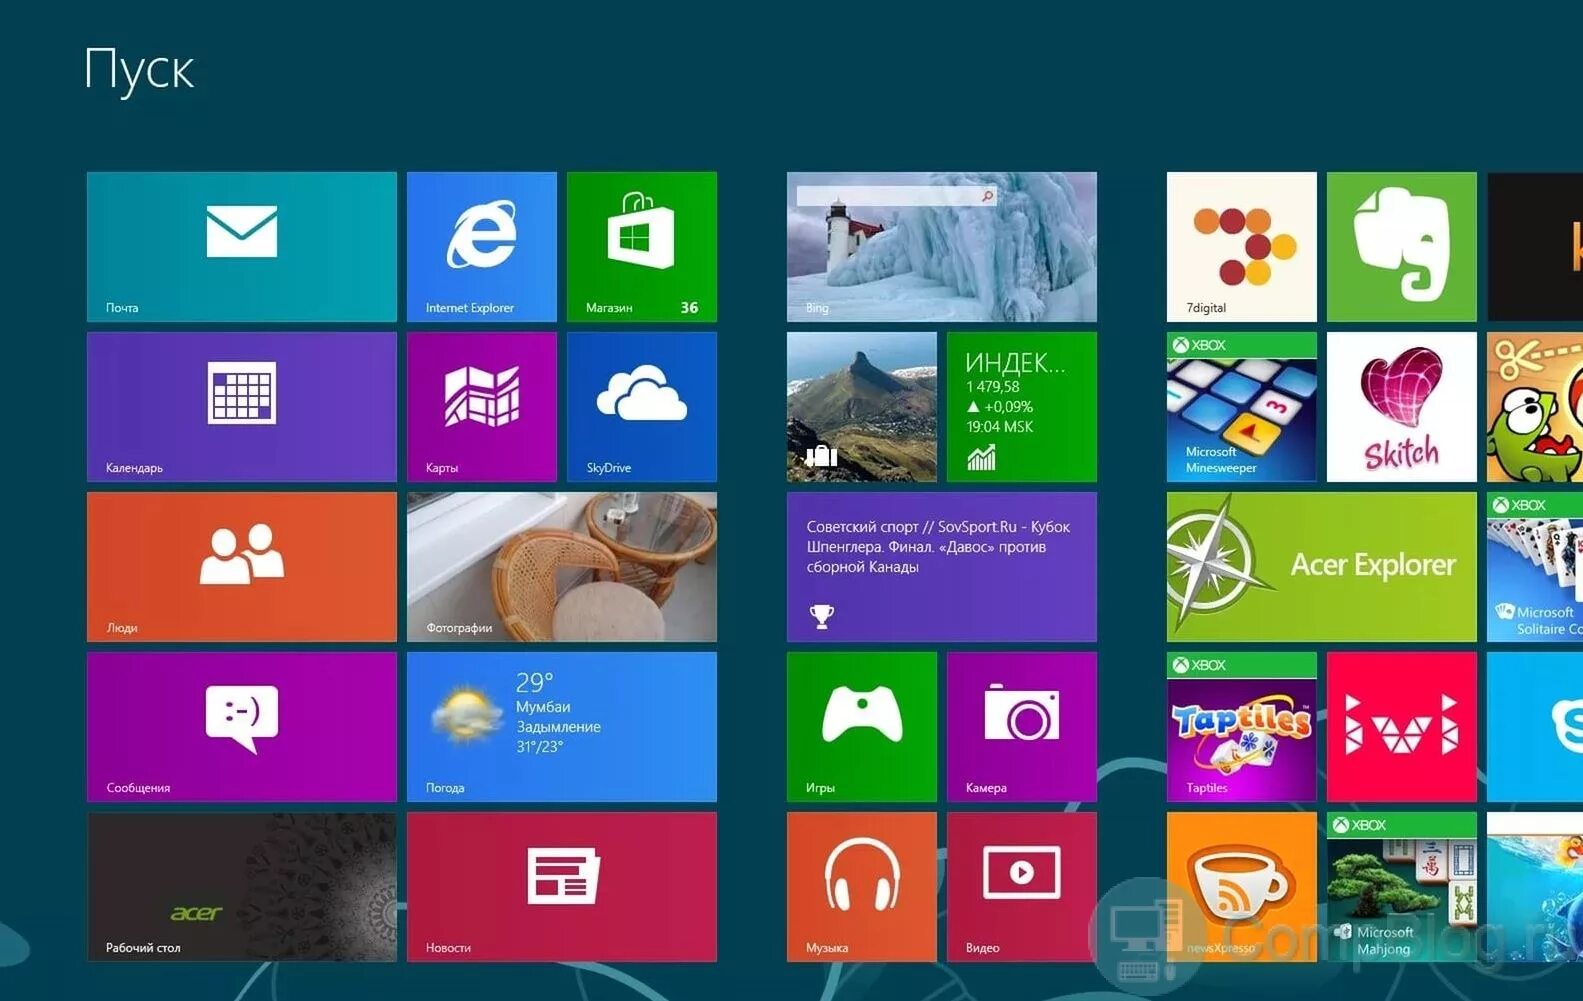Image resolution: width=1583 pixels, height=1001 pixels.
Task: Launch the 7digital app tile
Action: coord(1242,247)
